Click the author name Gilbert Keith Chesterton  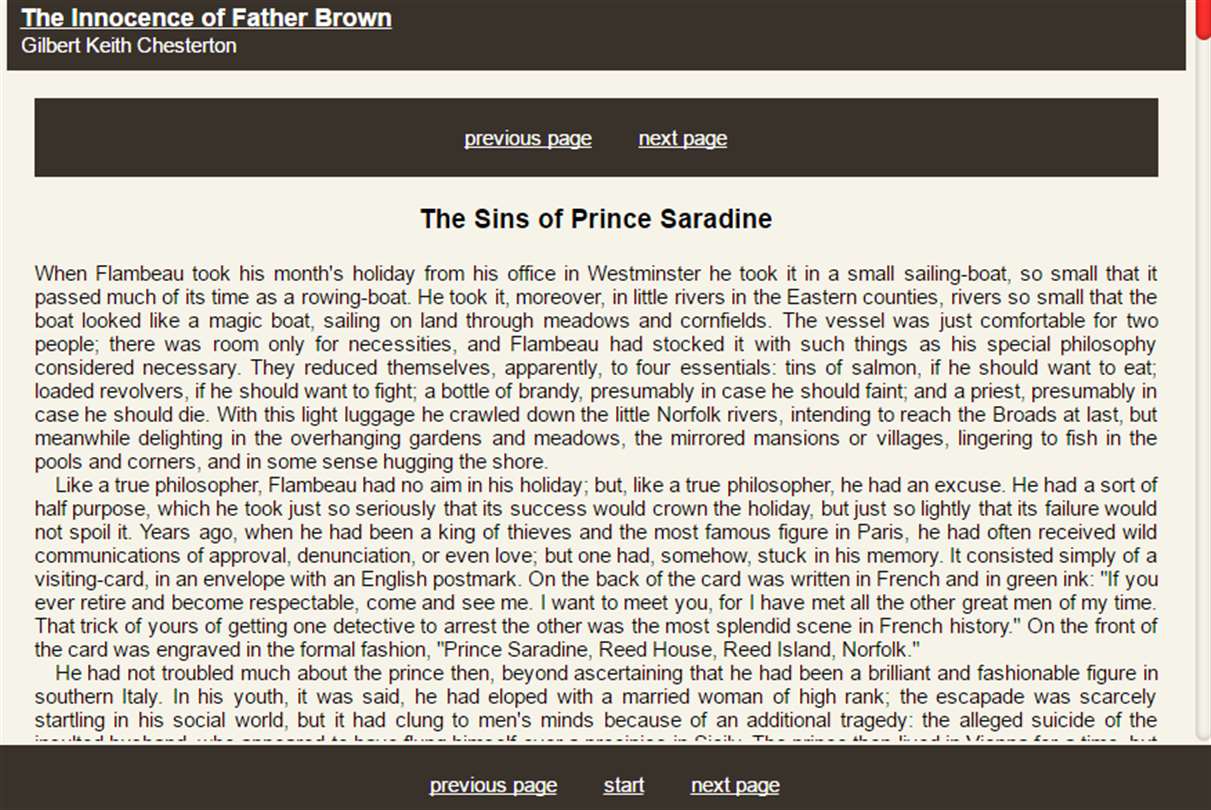coord(129,46)
